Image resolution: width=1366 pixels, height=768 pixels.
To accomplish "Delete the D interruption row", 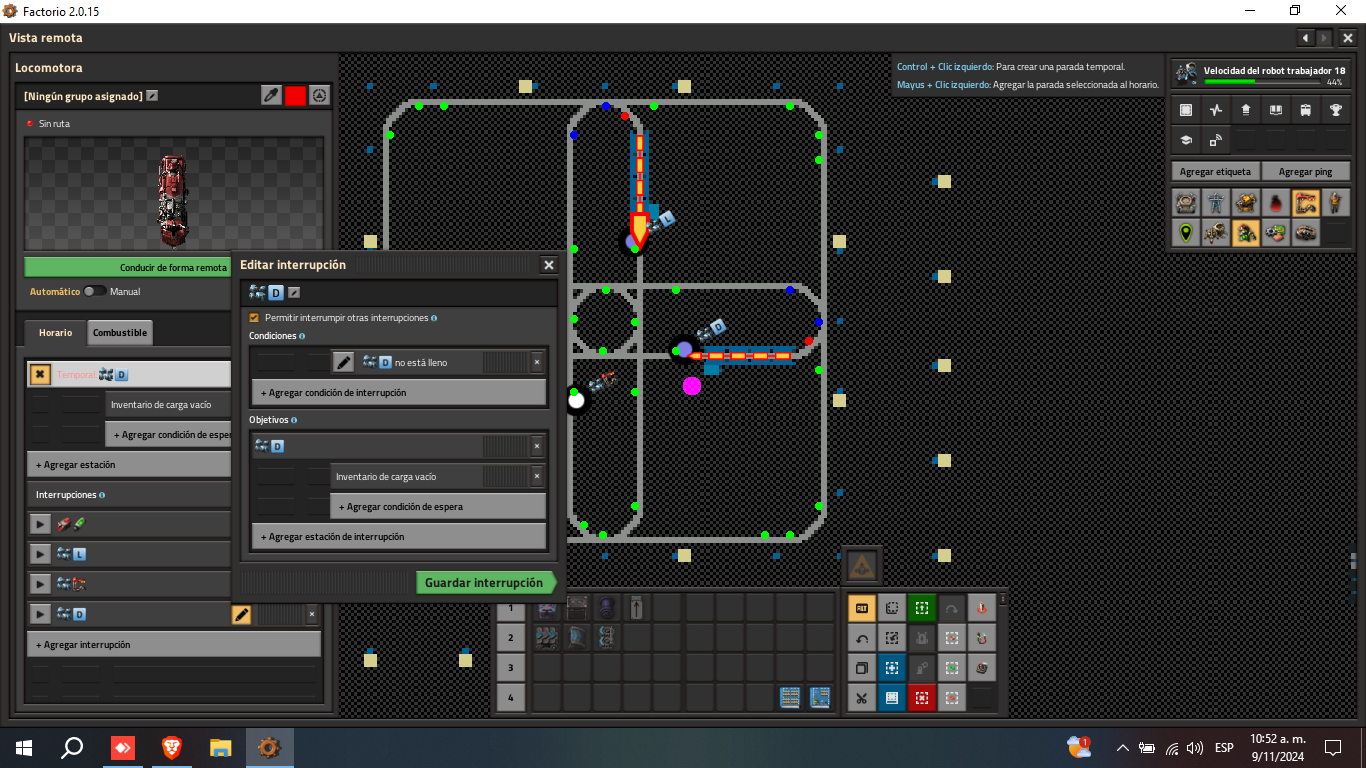I will click(x=312, y=615).
